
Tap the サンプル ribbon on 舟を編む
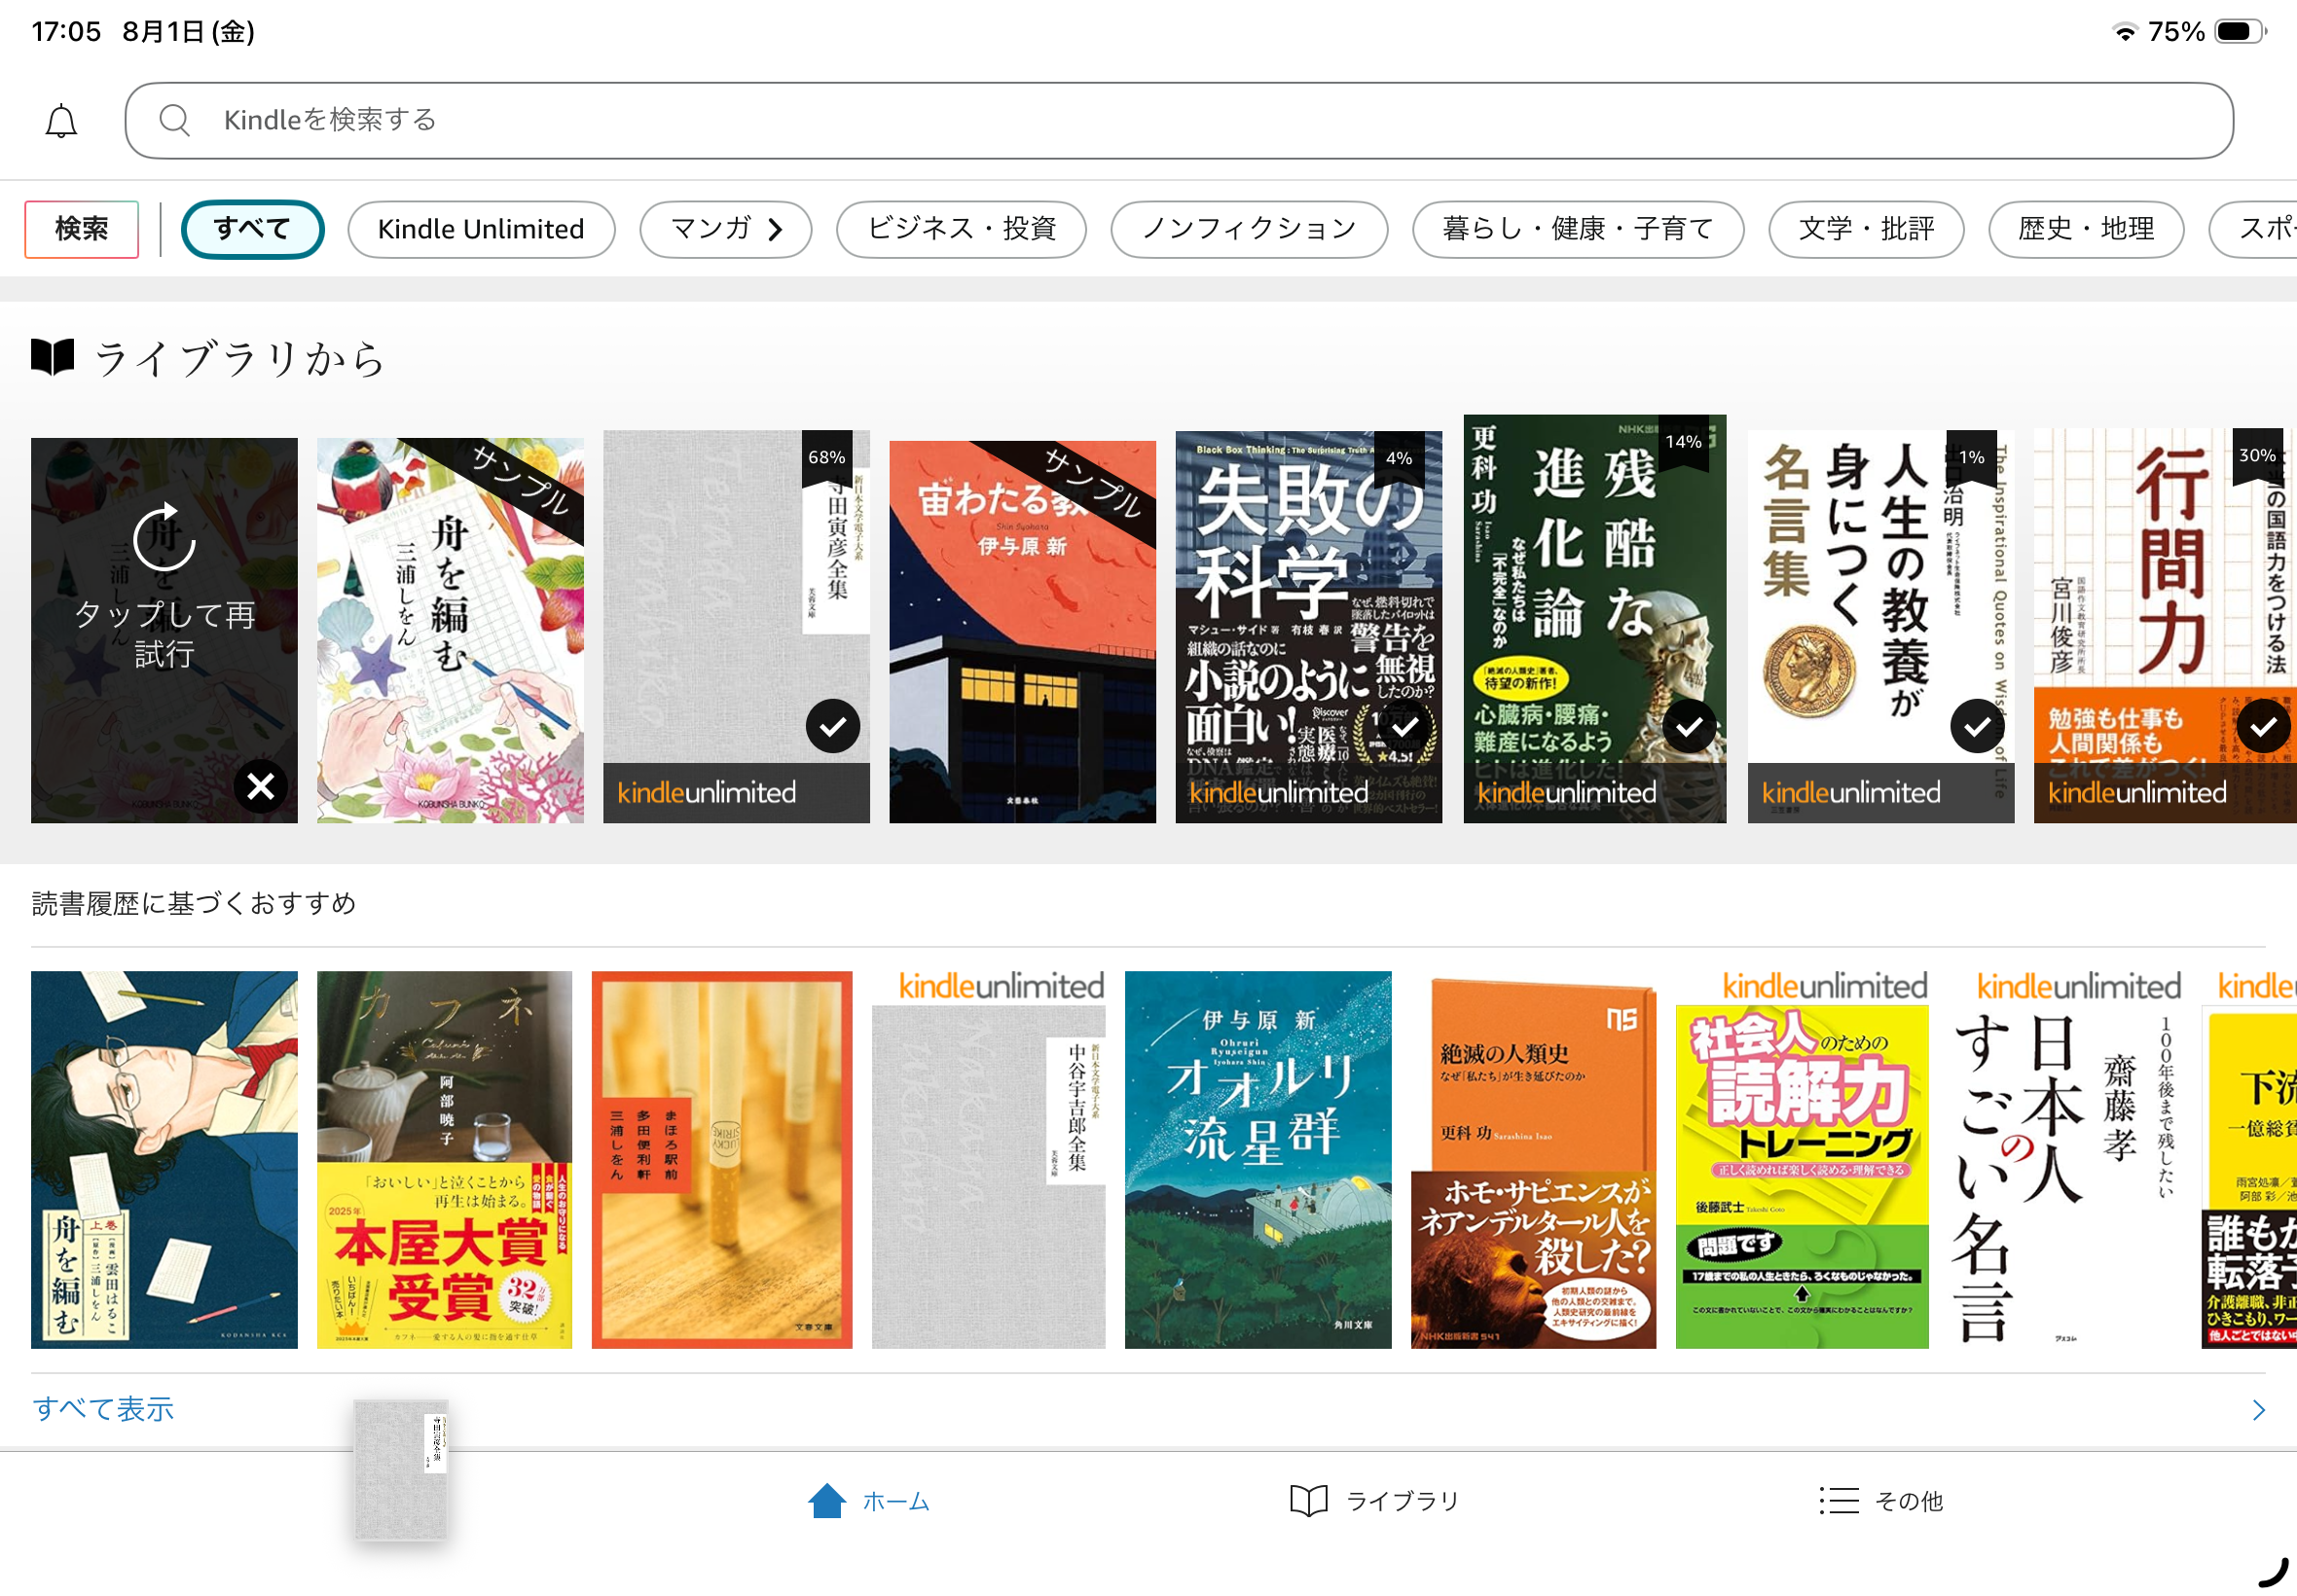tap(519, 483)
